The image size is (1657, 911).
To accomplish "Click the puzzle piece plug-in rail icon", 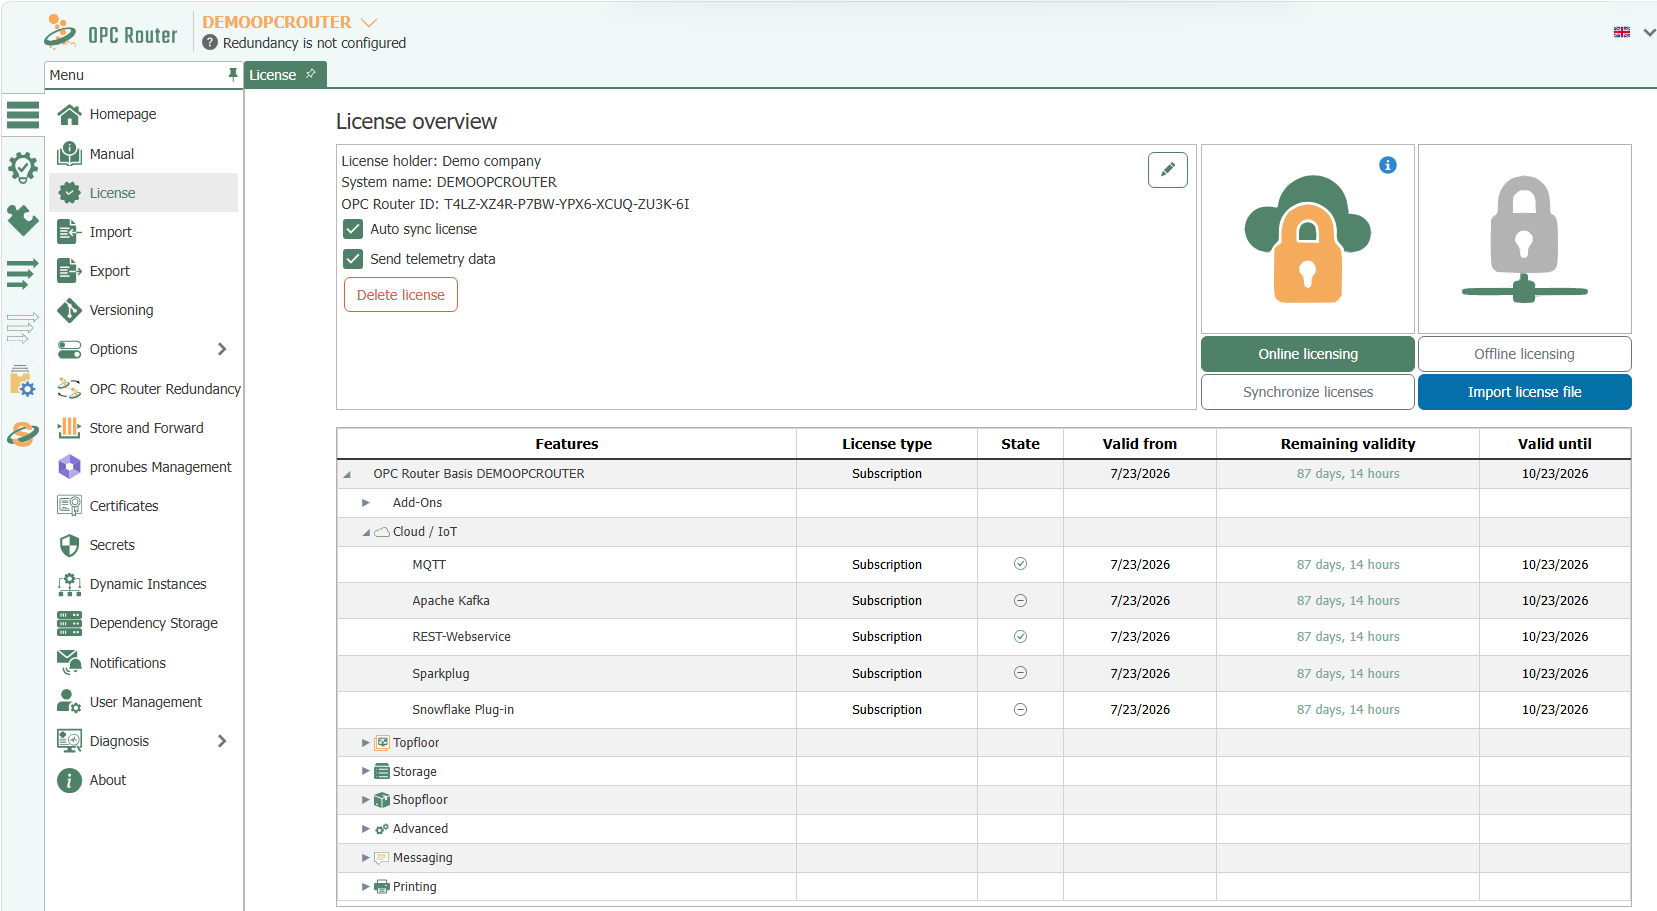I will coord(23,220).
